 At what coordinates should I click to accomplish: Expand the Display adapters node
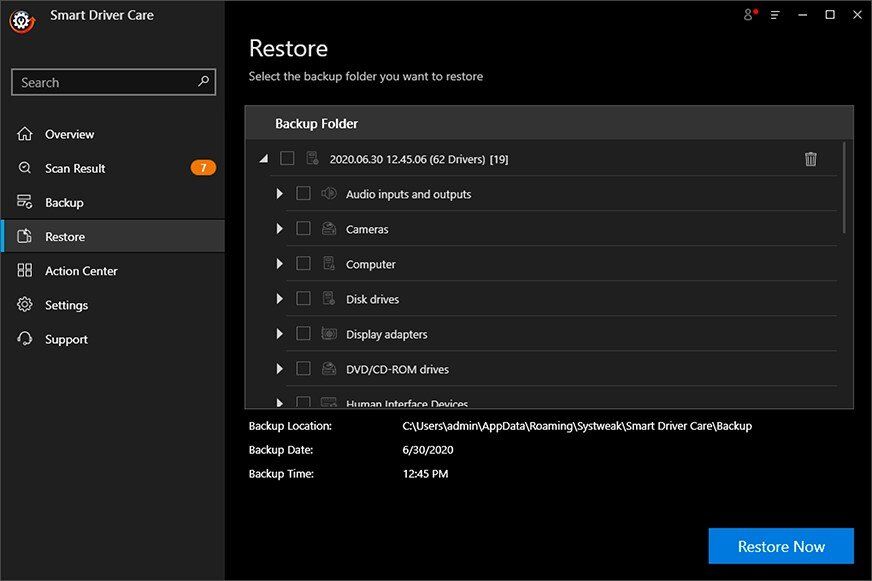pos(280,334)
